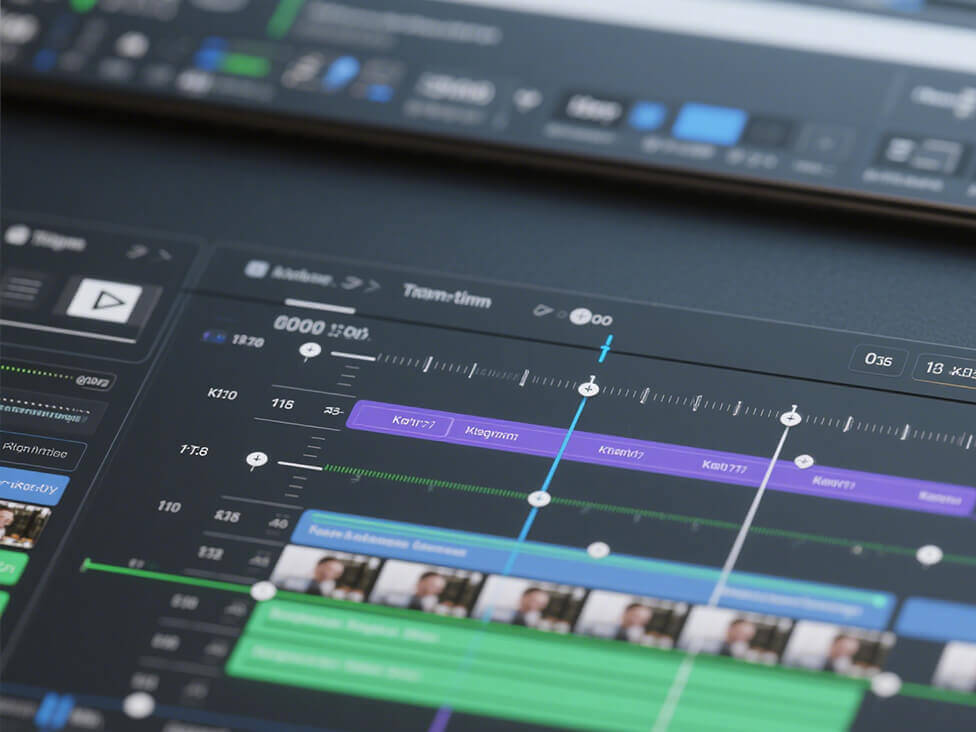Click the round pin knob on the top ruler track

[x=310, y=350]
